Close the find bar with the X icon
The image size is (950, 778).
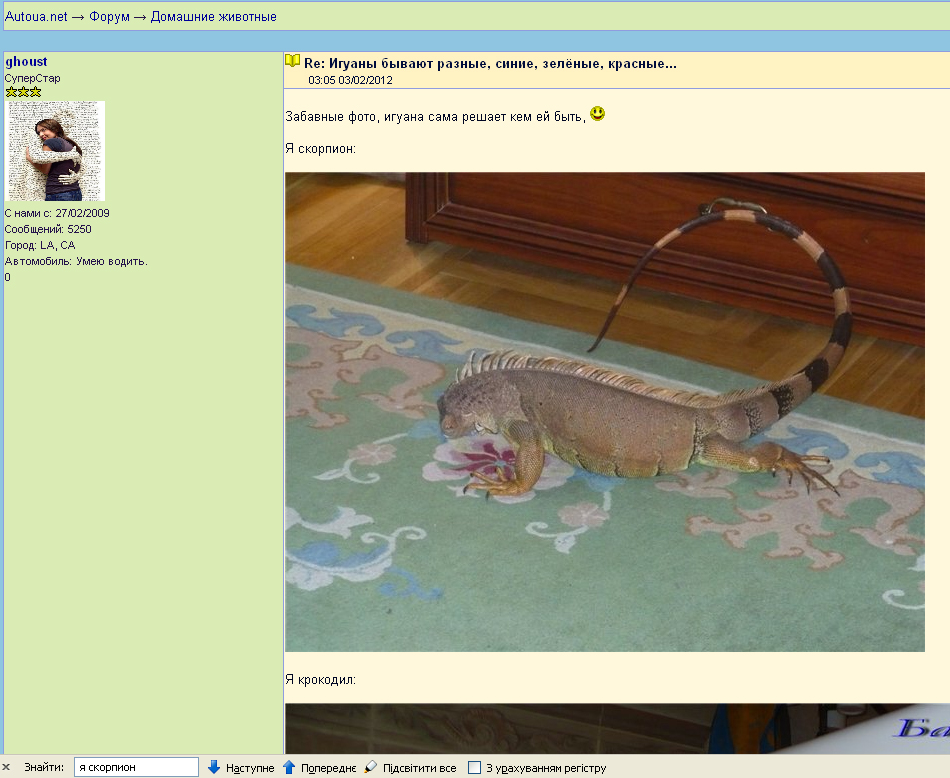(x=7, y=767)
